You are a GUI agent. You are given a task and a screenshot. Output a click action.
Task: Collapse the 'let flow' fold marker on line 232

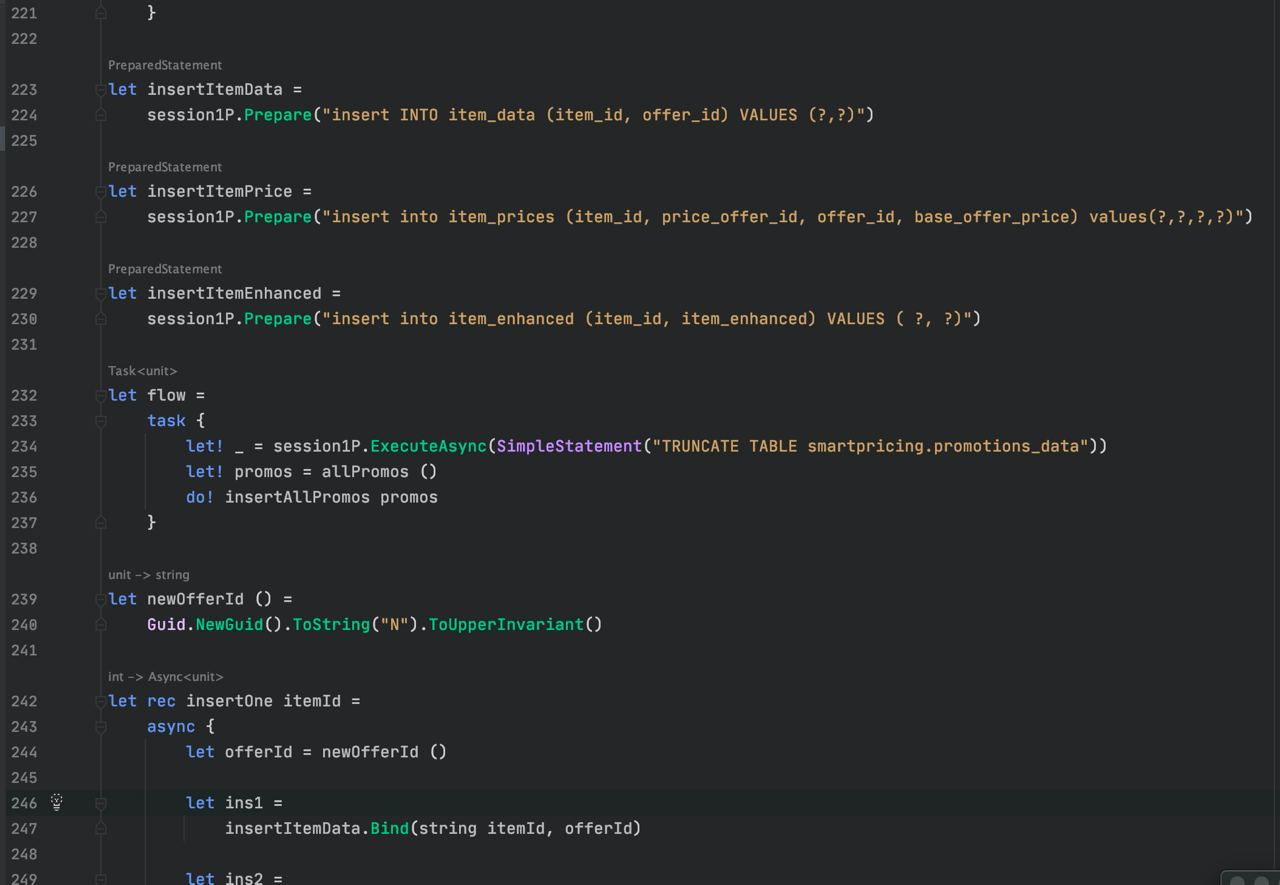(101, 396)
